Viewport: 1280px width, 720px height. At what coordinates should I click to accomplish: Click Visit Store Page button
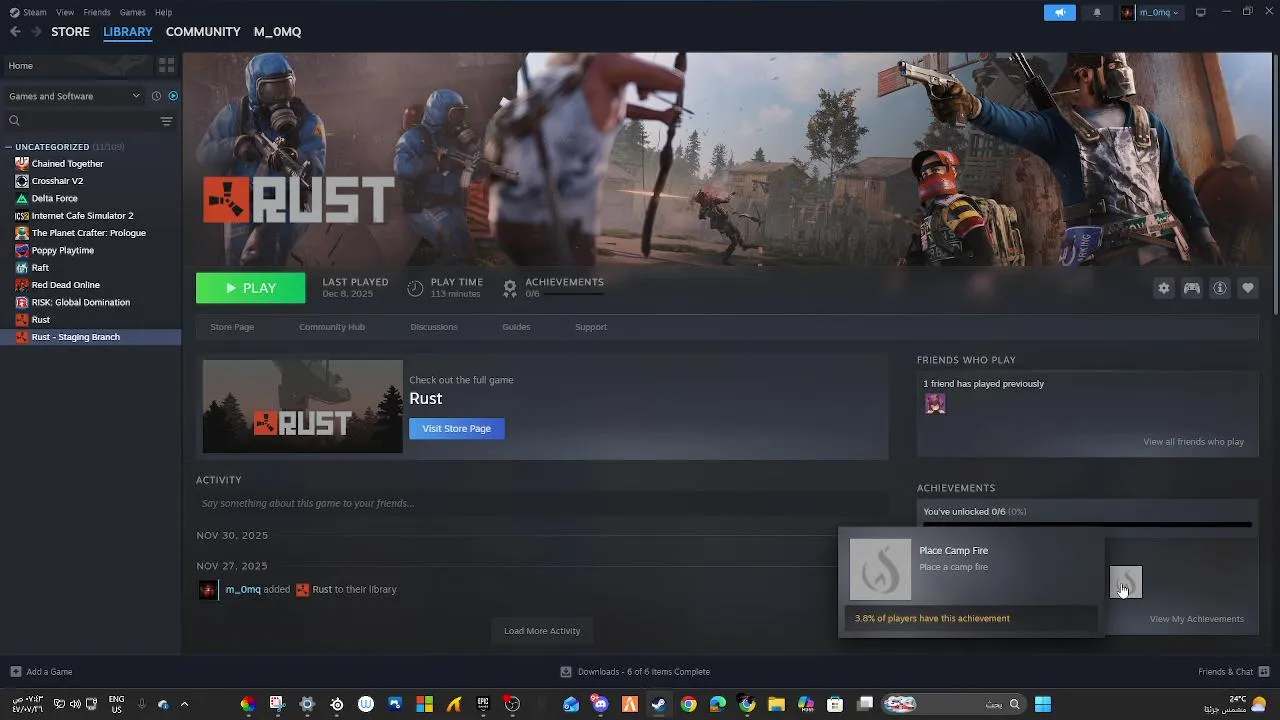457,428
